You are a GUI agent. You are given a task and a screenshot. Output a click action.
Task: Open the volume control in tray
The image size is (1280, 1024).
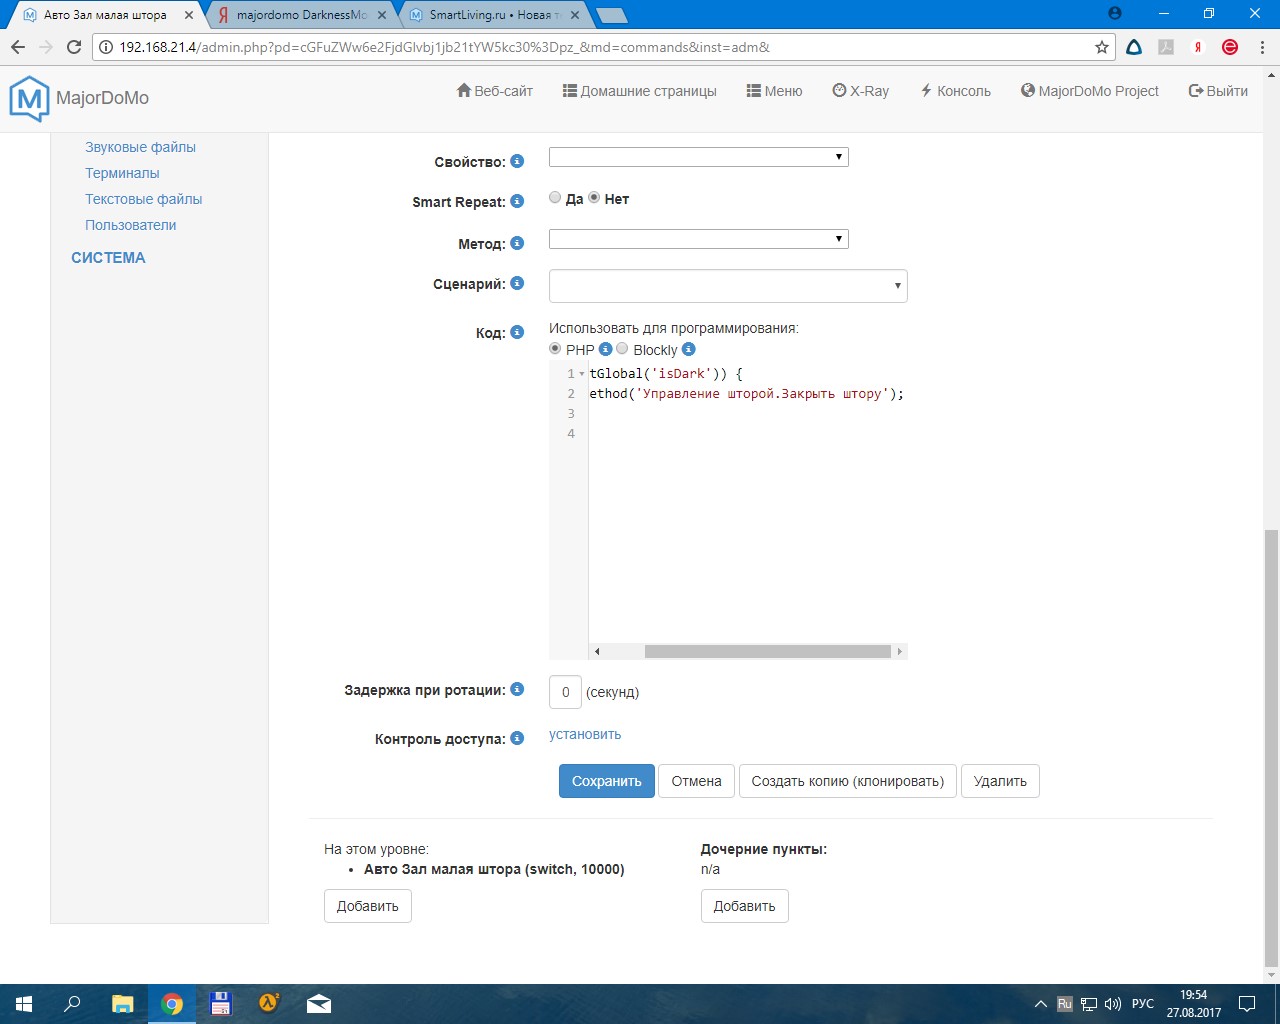(1113, 1004)
